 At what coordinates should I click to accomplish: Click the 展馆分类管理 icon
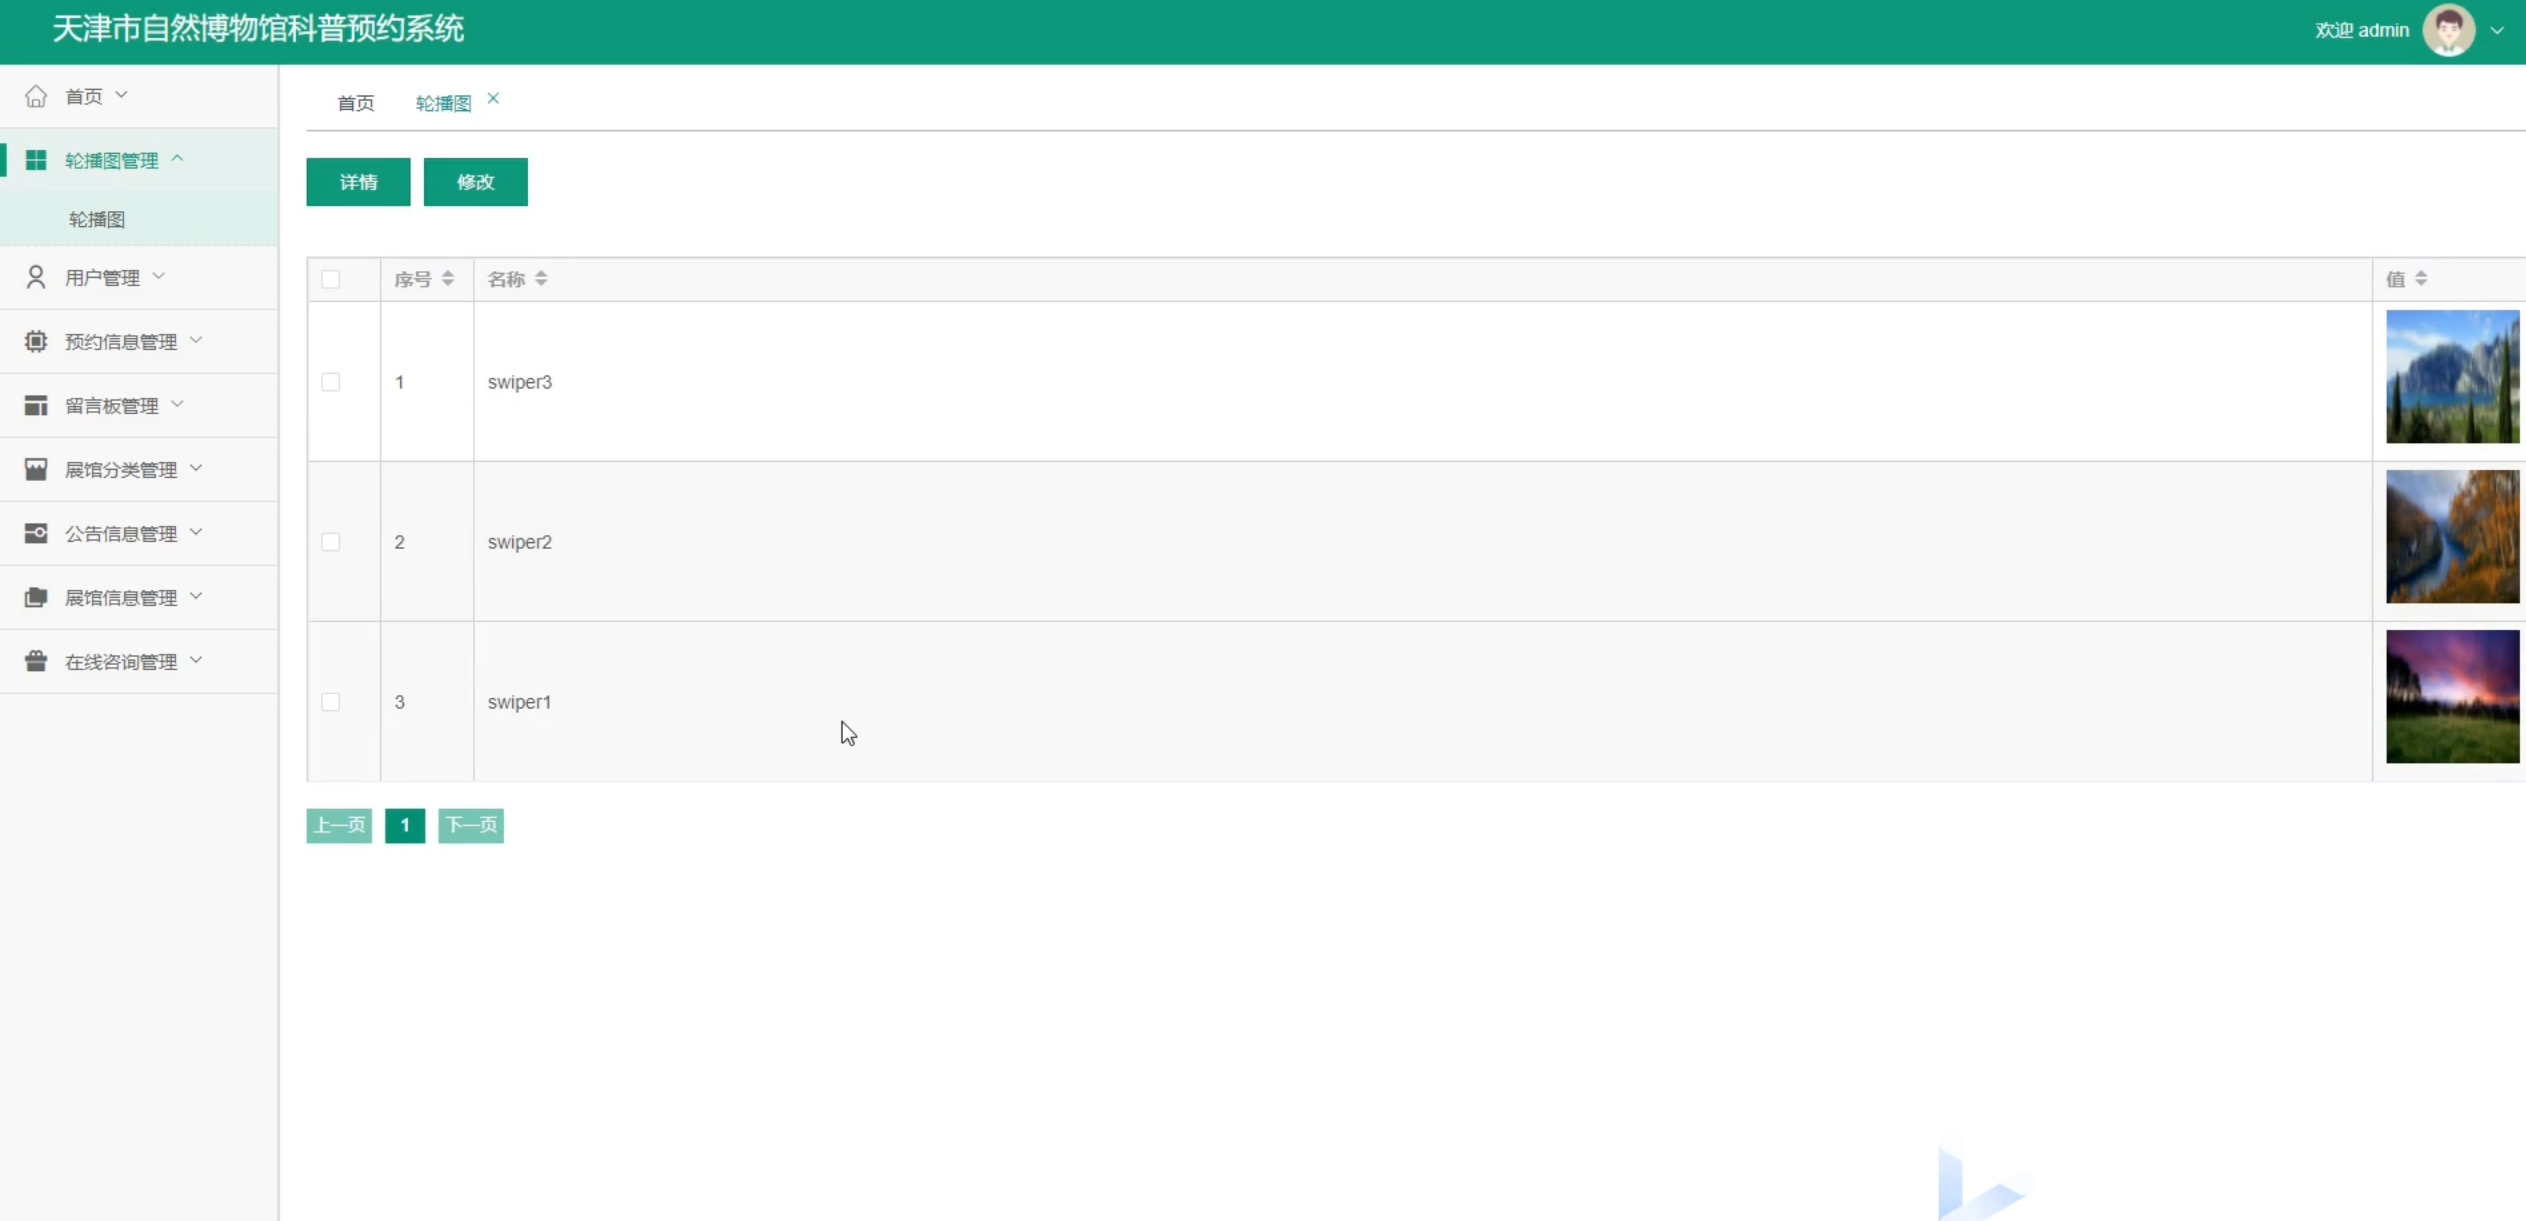click(x=36, y=469)
